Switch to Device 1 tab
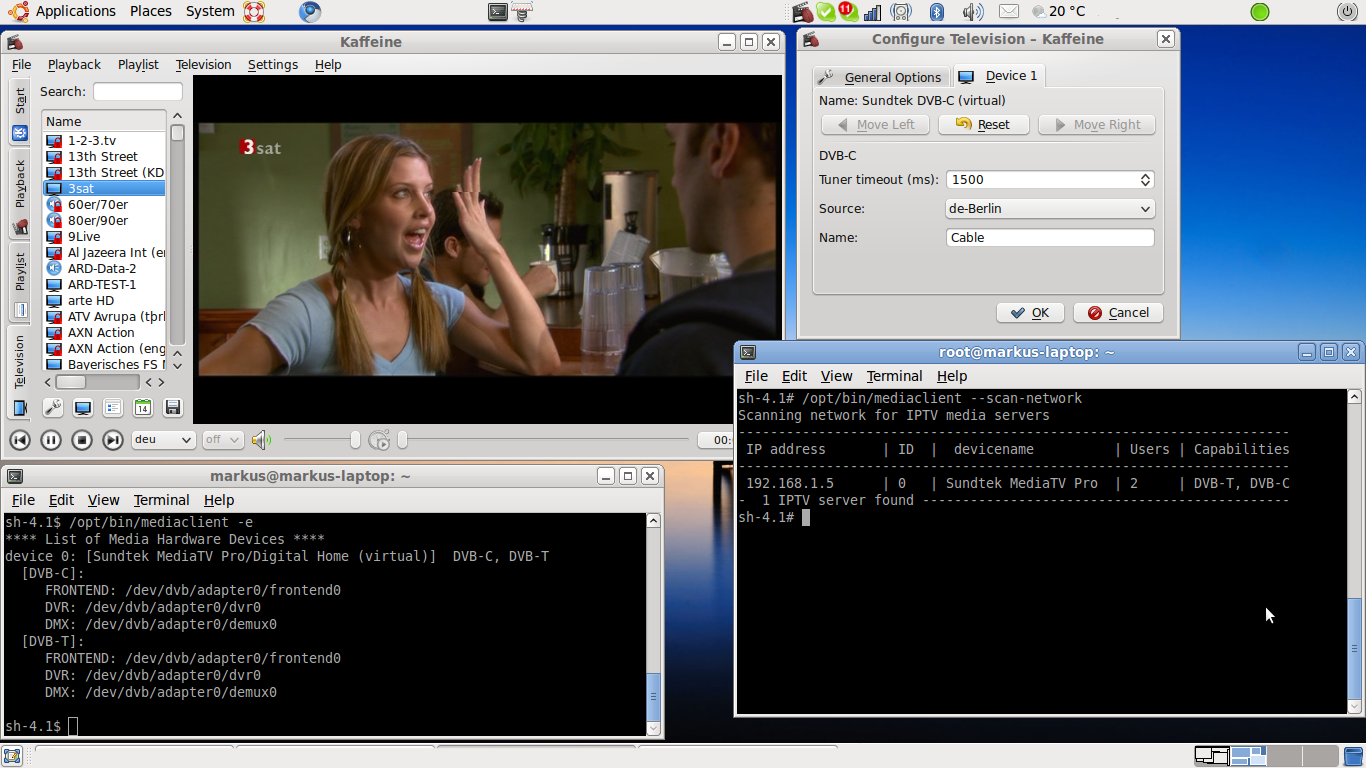The height and width of the screenshot is (768, 1366). click(998, 76)
